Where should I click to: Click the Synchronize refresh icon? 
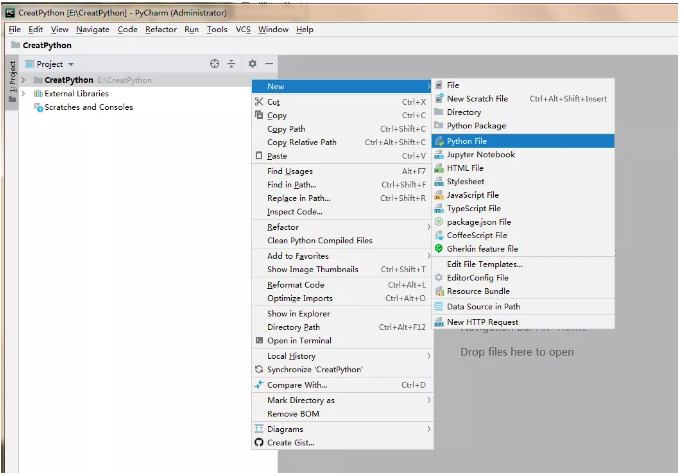point(259,370)
